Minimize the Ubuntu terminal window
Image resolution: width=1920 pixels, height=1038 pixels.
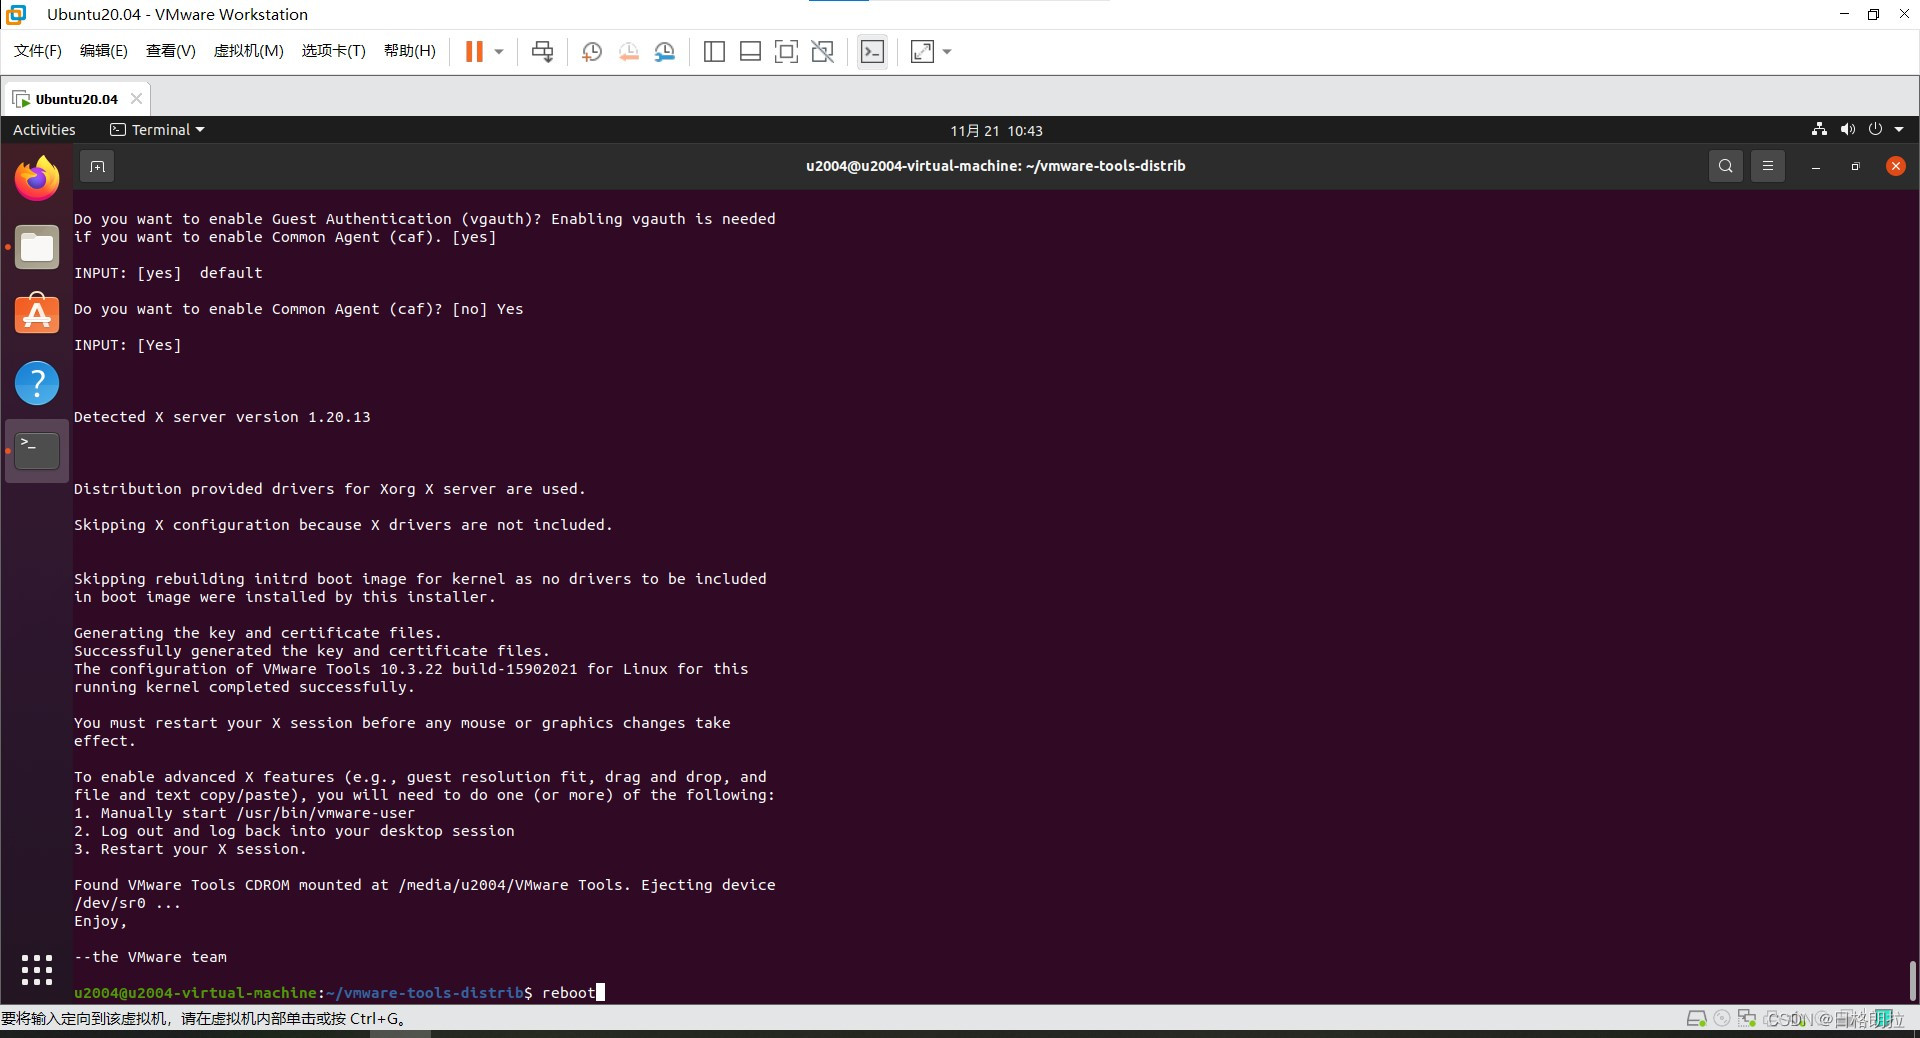coord(1815,167)
